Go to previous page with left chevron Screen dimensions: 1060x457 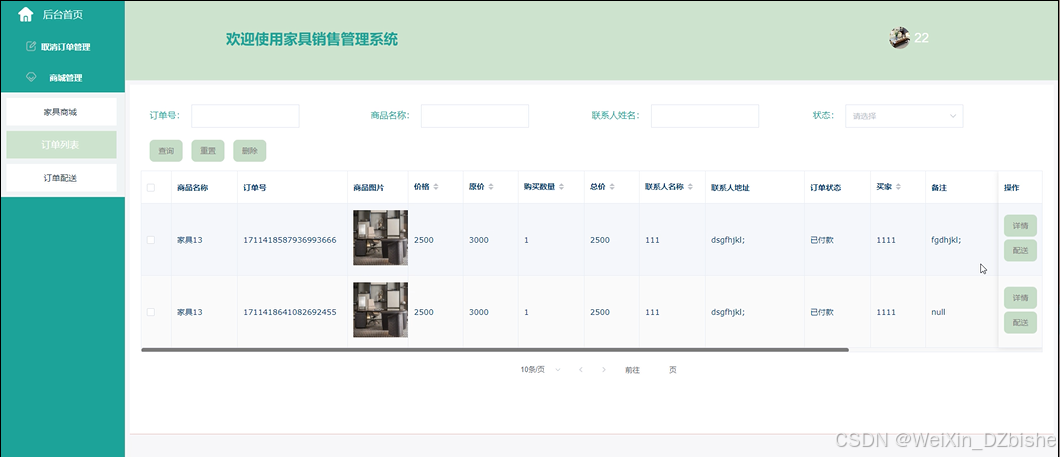tap(580, 370)
